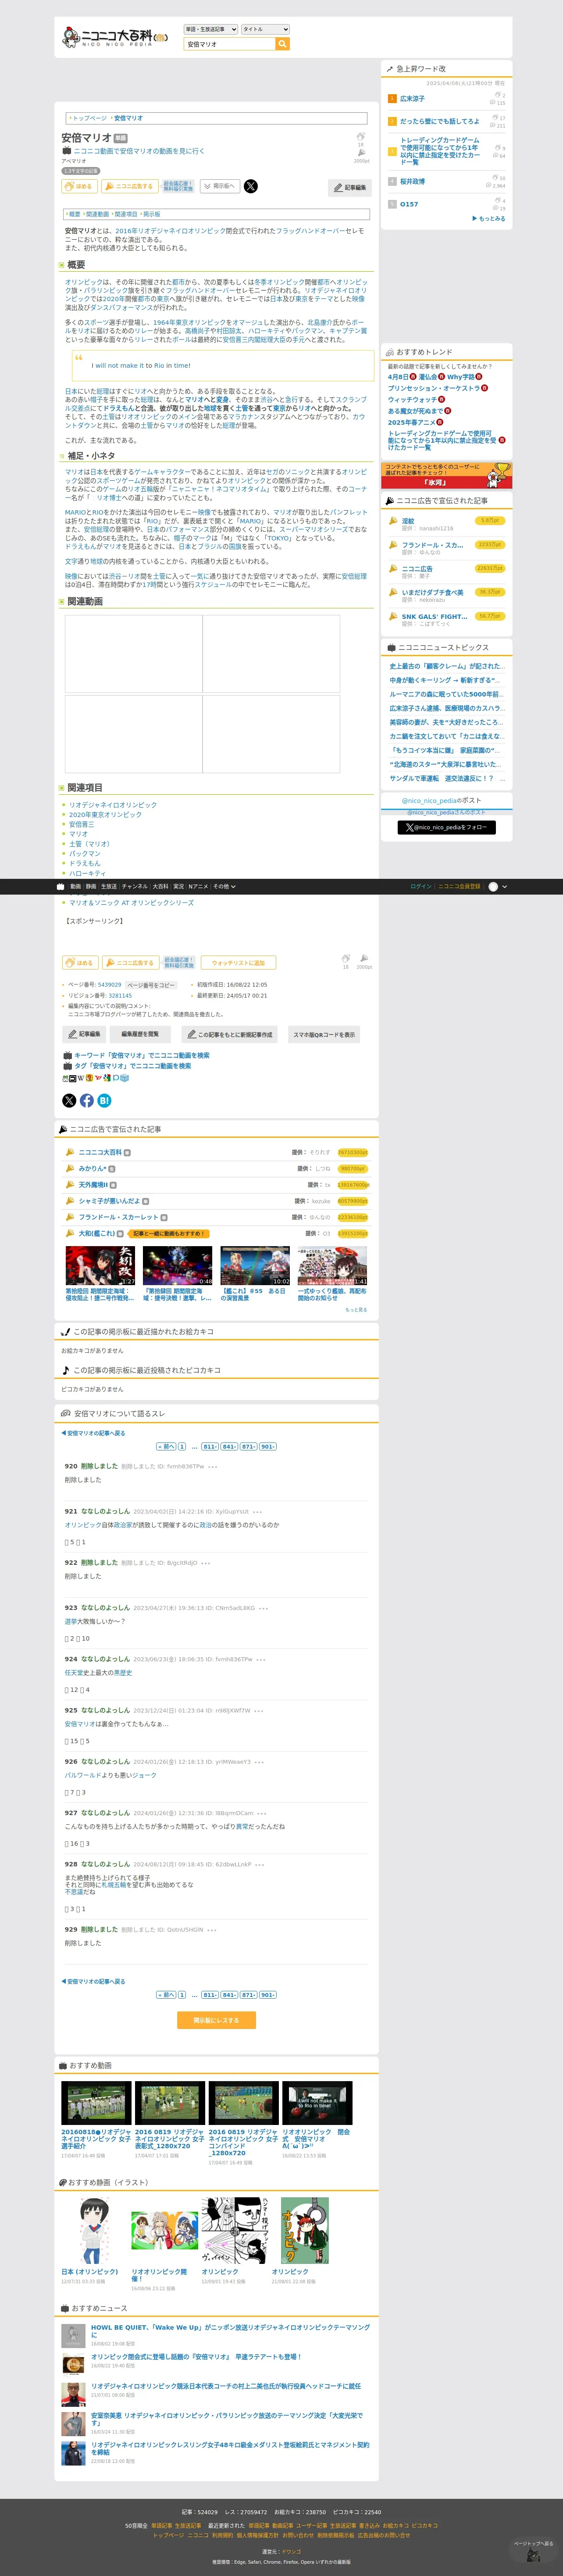This screenshot has width=563, height=2576.
Task: Open trending word 桜井政博
Action: click(x=412, y=182)
